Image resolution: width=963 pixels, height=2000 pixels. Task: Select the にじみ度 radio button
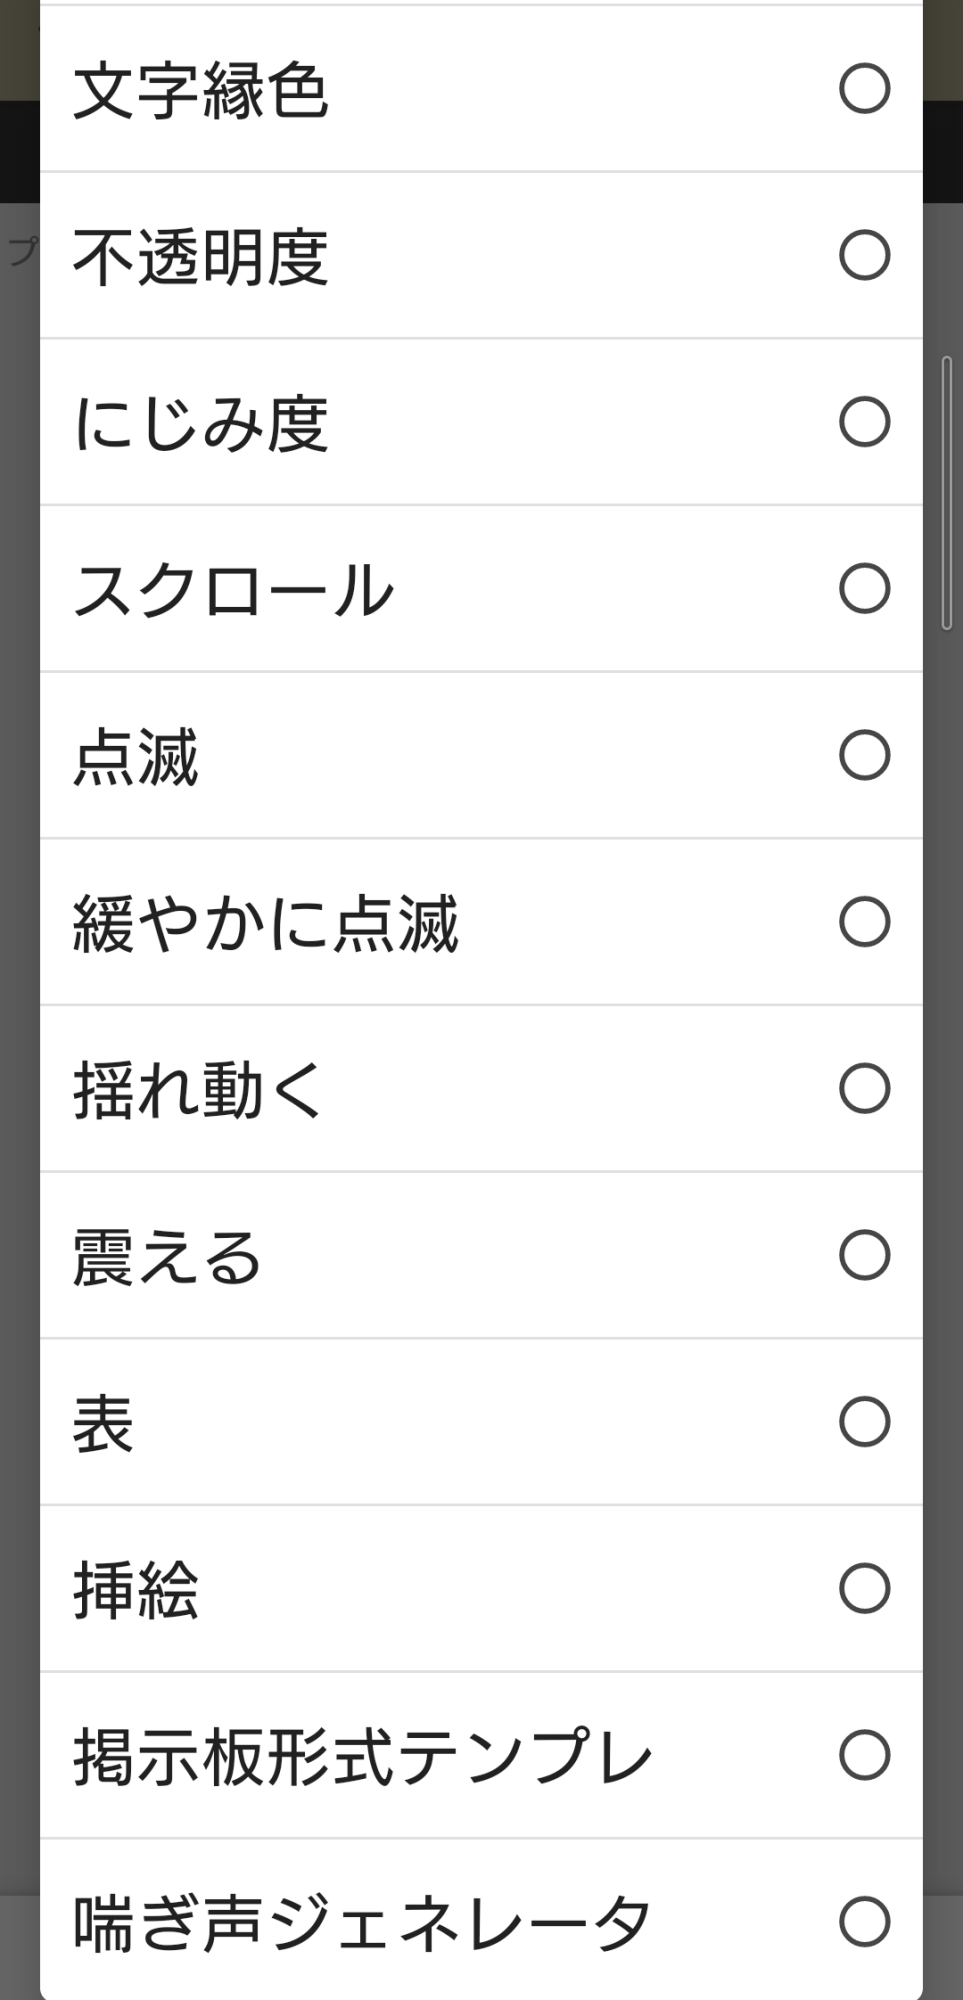[x=864, y=421]
